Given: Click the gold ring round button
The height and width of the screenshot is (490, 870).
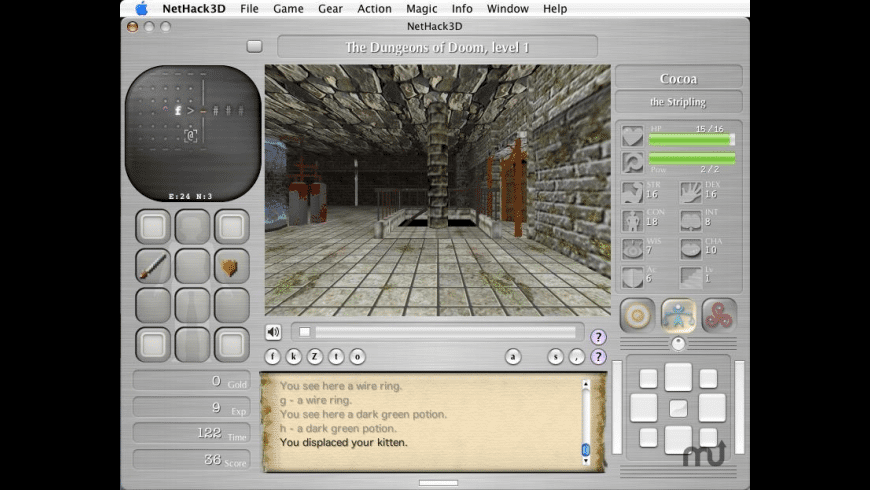Looking at the screenshot, I should 638,315.
